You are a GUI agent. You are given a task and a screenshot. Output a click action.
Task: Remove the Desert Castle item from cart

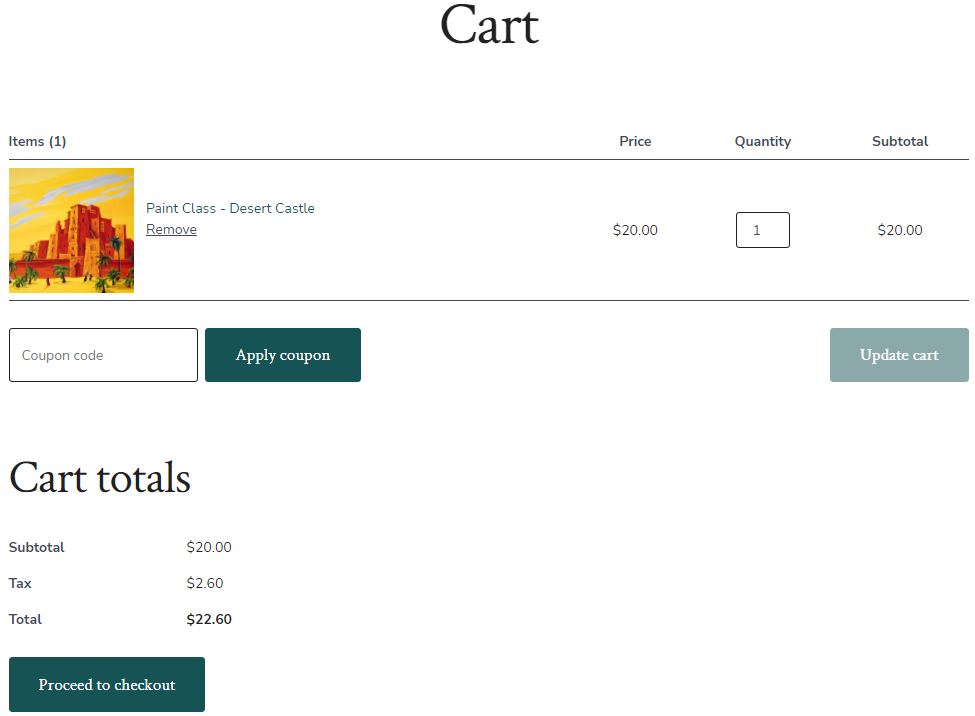171,229
